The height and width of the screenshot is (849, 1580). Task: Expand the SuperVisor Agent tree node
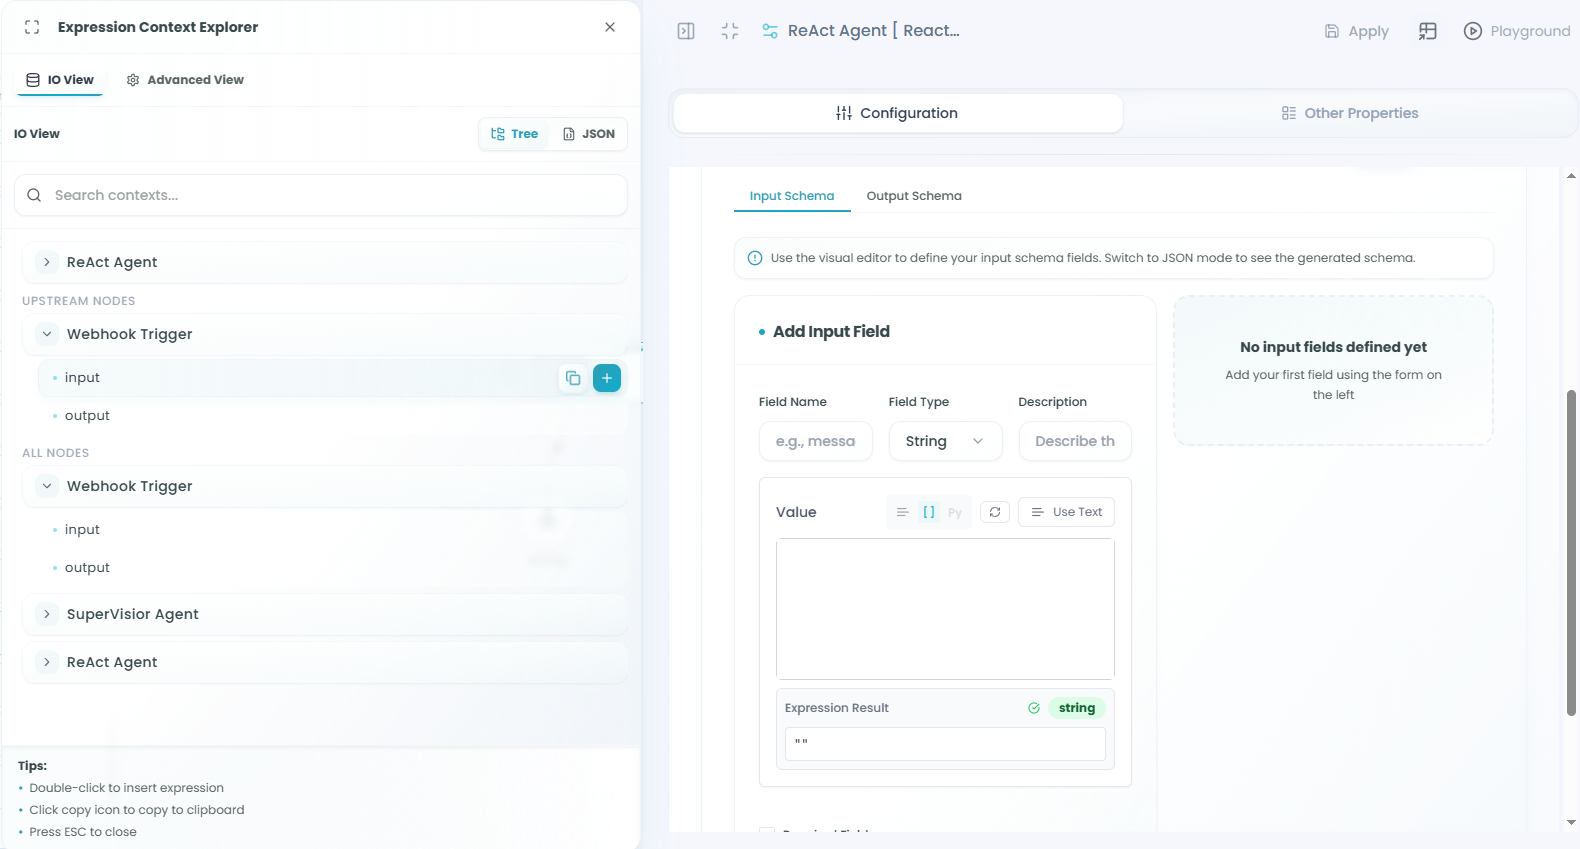tap(47, 614)
